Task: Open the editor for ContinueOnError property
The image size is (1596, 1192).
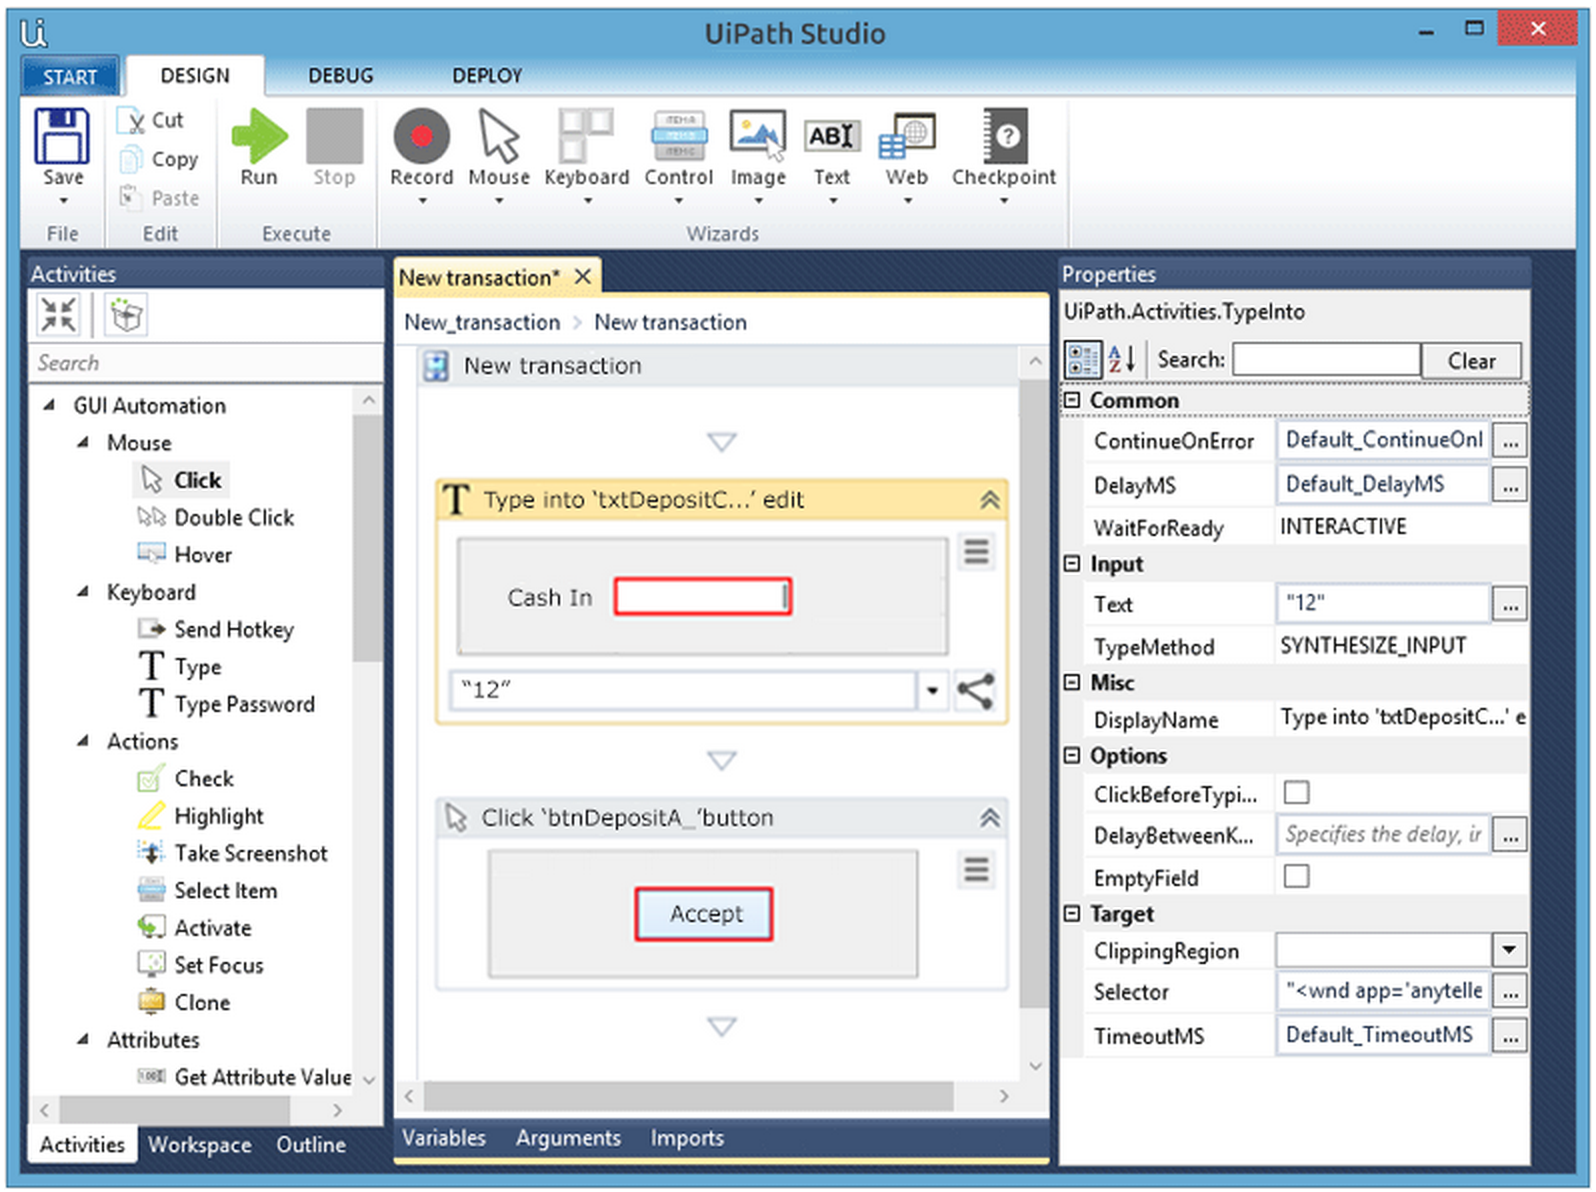Action: tap(1509, 439)
